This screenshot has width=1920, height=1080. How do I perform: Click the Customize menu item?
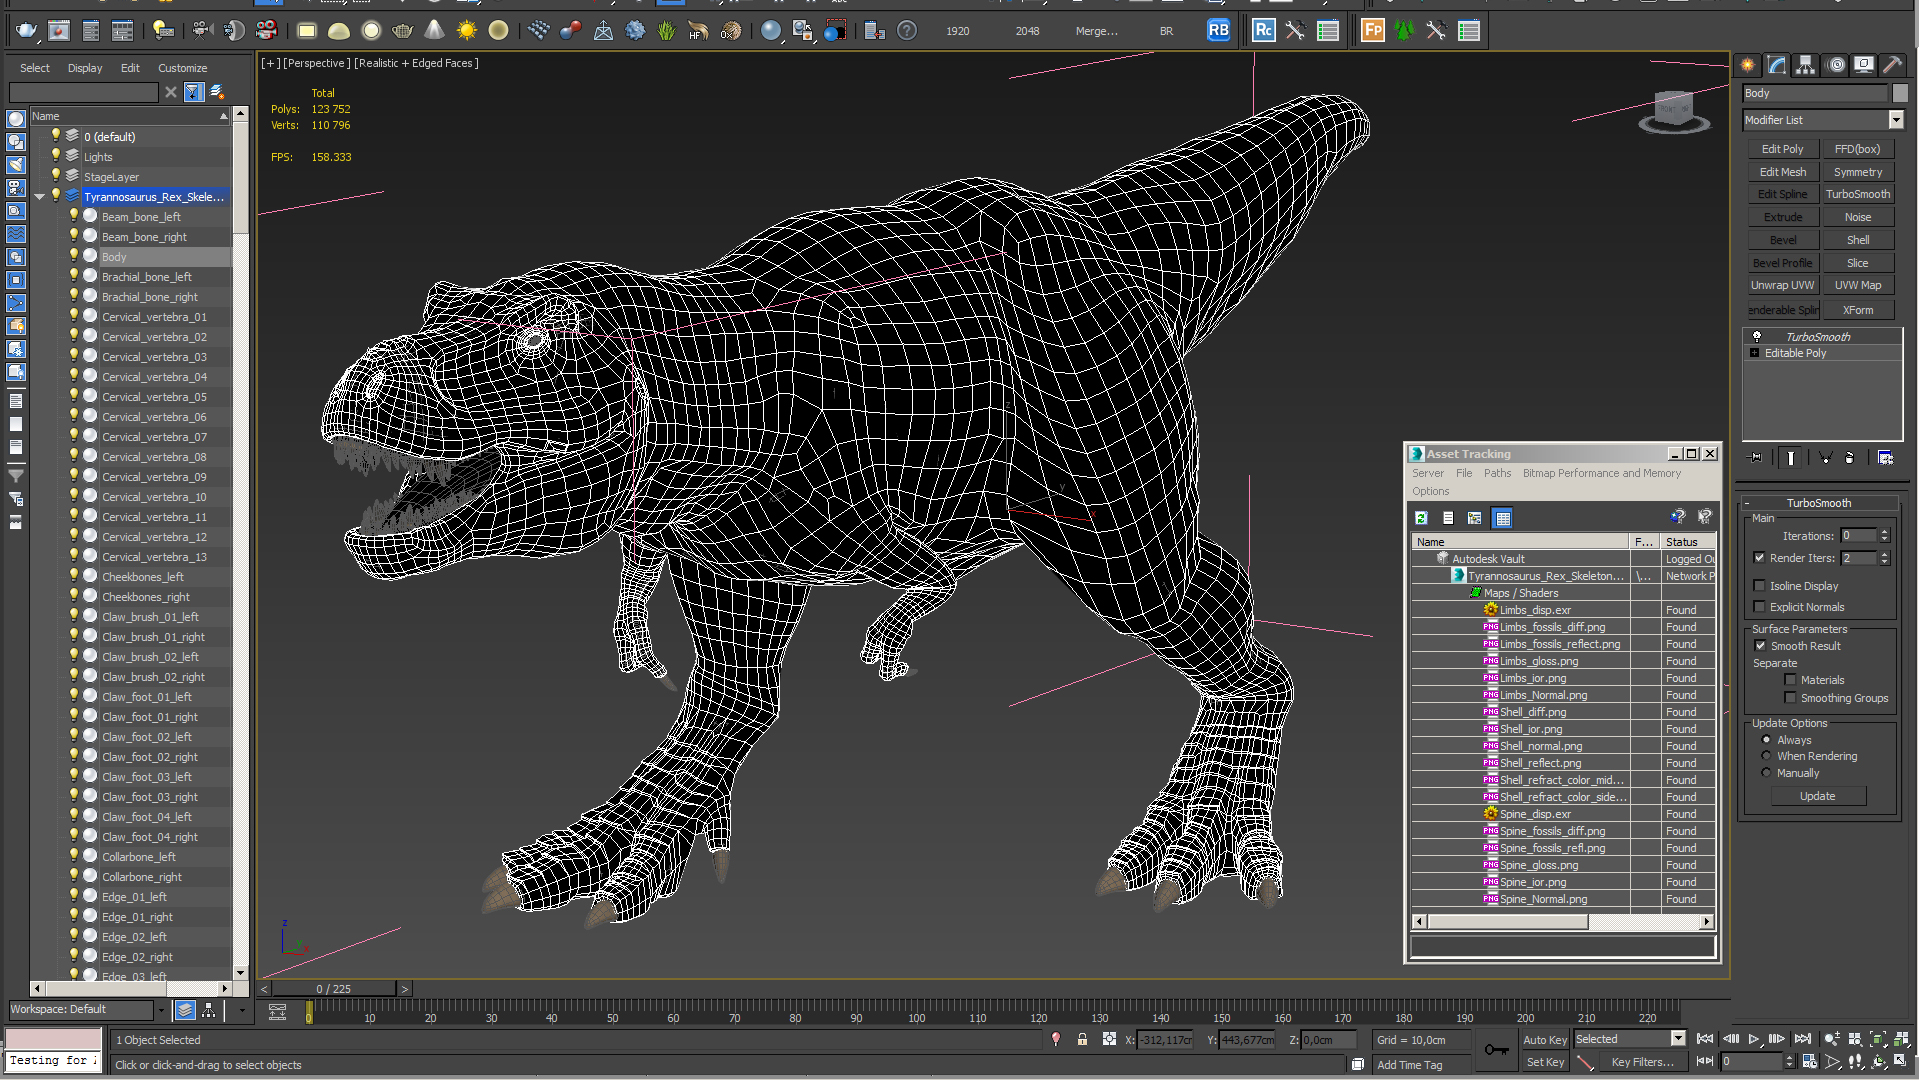[x=182, y=67]
